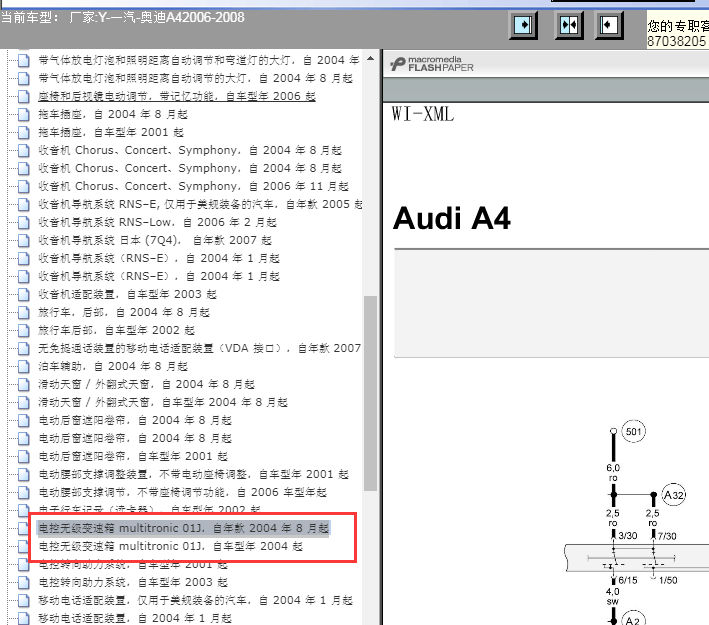Click the scroll-up arrow of the tree list

(371, 58)
